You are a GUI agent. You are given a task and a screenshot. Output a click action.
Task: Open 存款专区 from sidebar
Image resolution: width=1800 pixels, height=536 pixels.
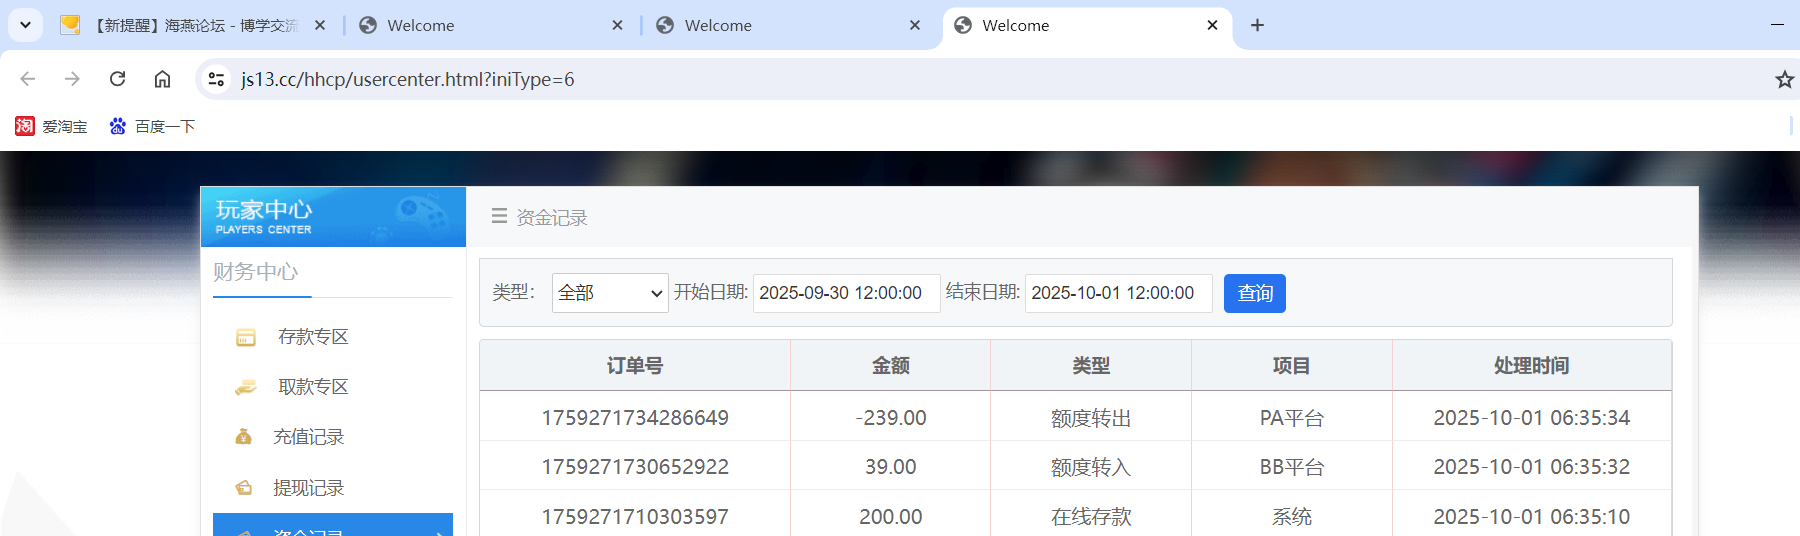313,337
